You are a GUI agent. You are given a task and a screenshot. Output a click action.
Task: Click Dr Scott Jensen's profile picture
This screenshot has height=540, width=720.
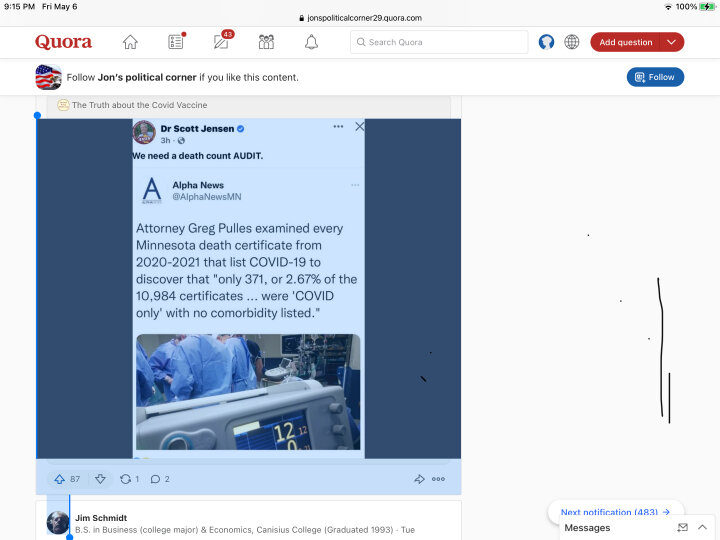pyautogui.click(x=144, y=132)
